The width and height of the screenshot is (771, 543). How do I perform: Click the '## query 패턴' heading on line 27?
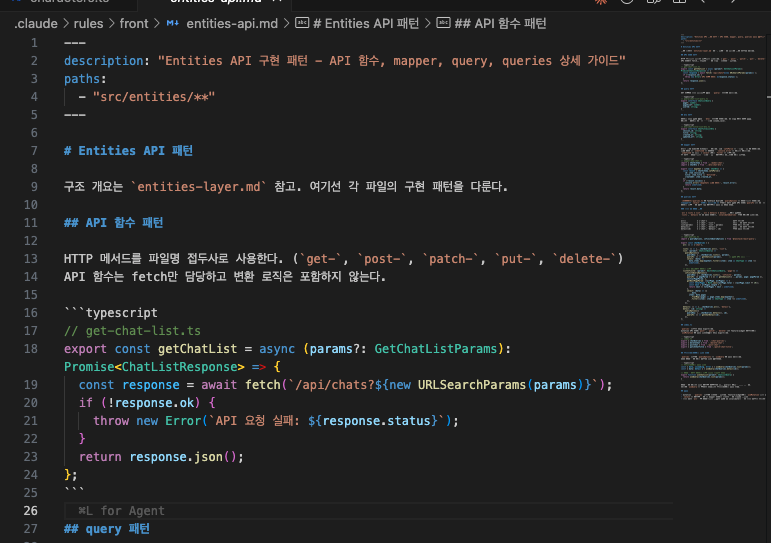click(x=107, y=529)
